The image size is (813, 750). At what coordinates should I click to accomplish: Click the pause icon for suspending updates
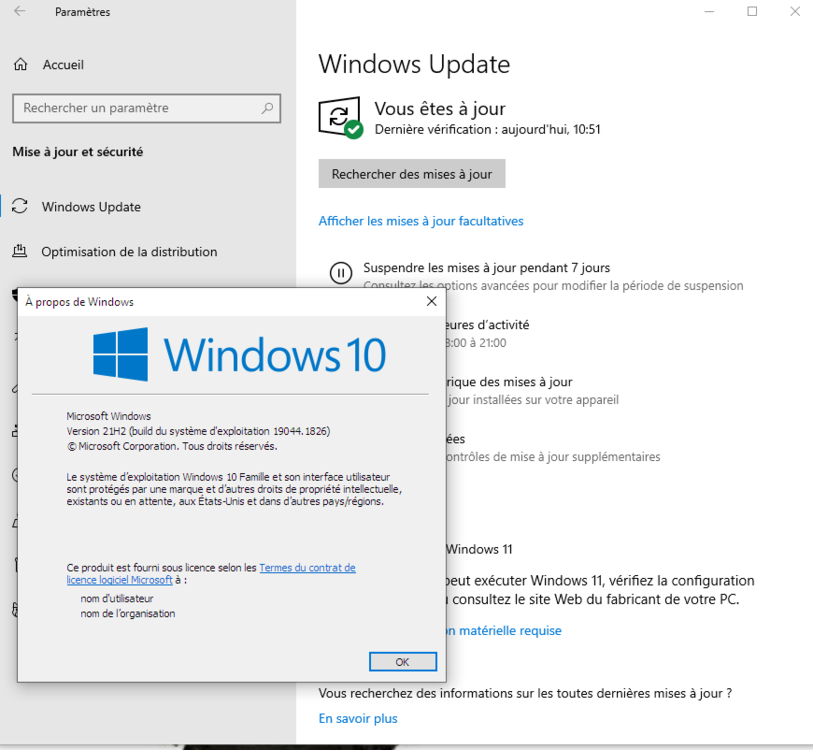341,273
